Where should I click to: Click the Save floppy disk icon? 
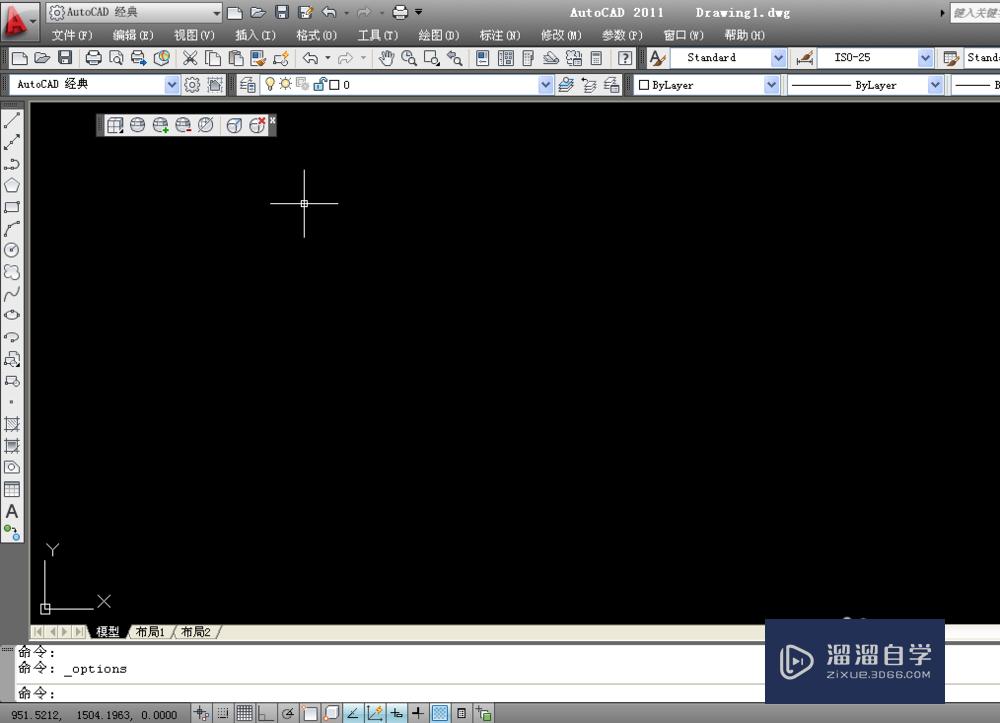tap(65, 58)
